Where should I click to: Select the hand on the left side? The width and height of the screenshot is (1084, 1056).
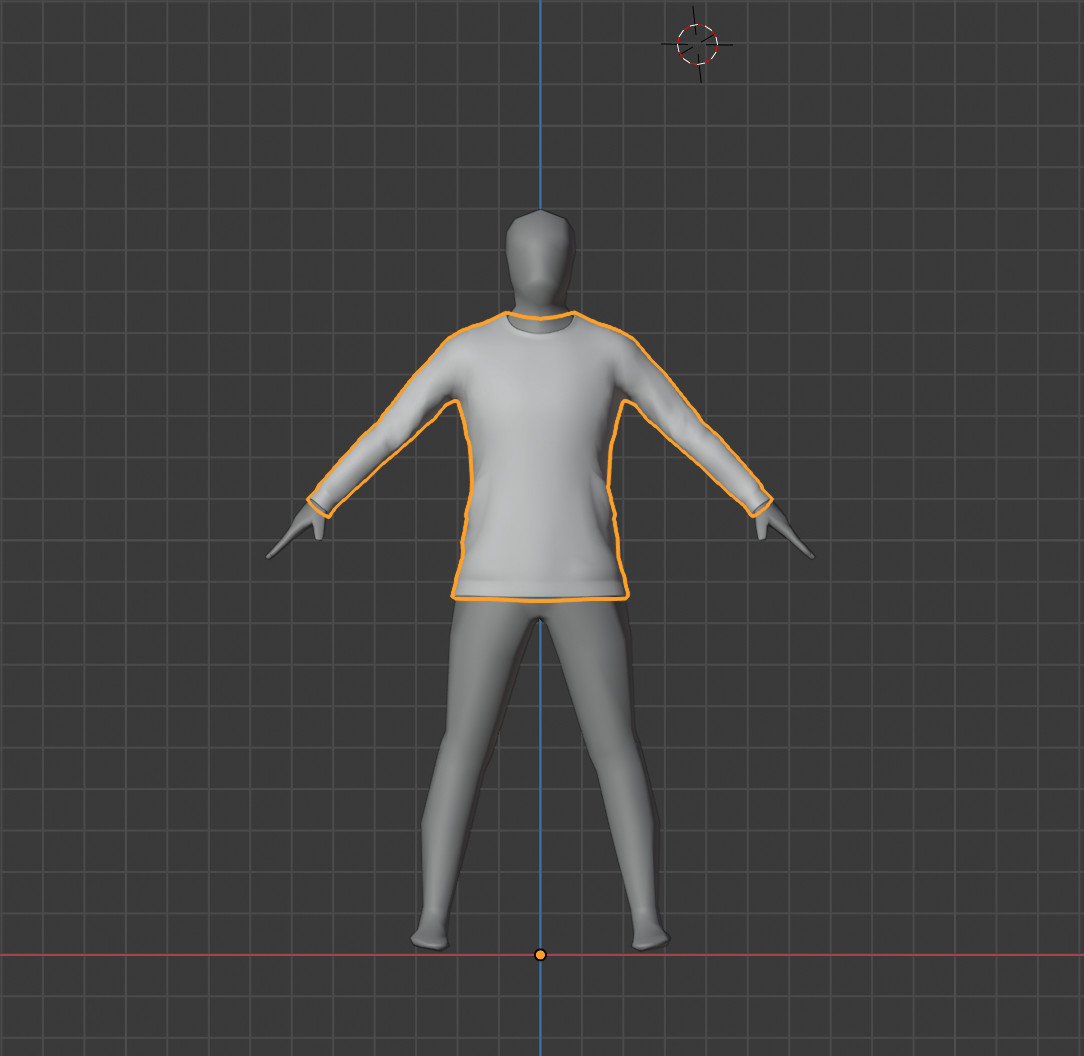click(298, 532)
